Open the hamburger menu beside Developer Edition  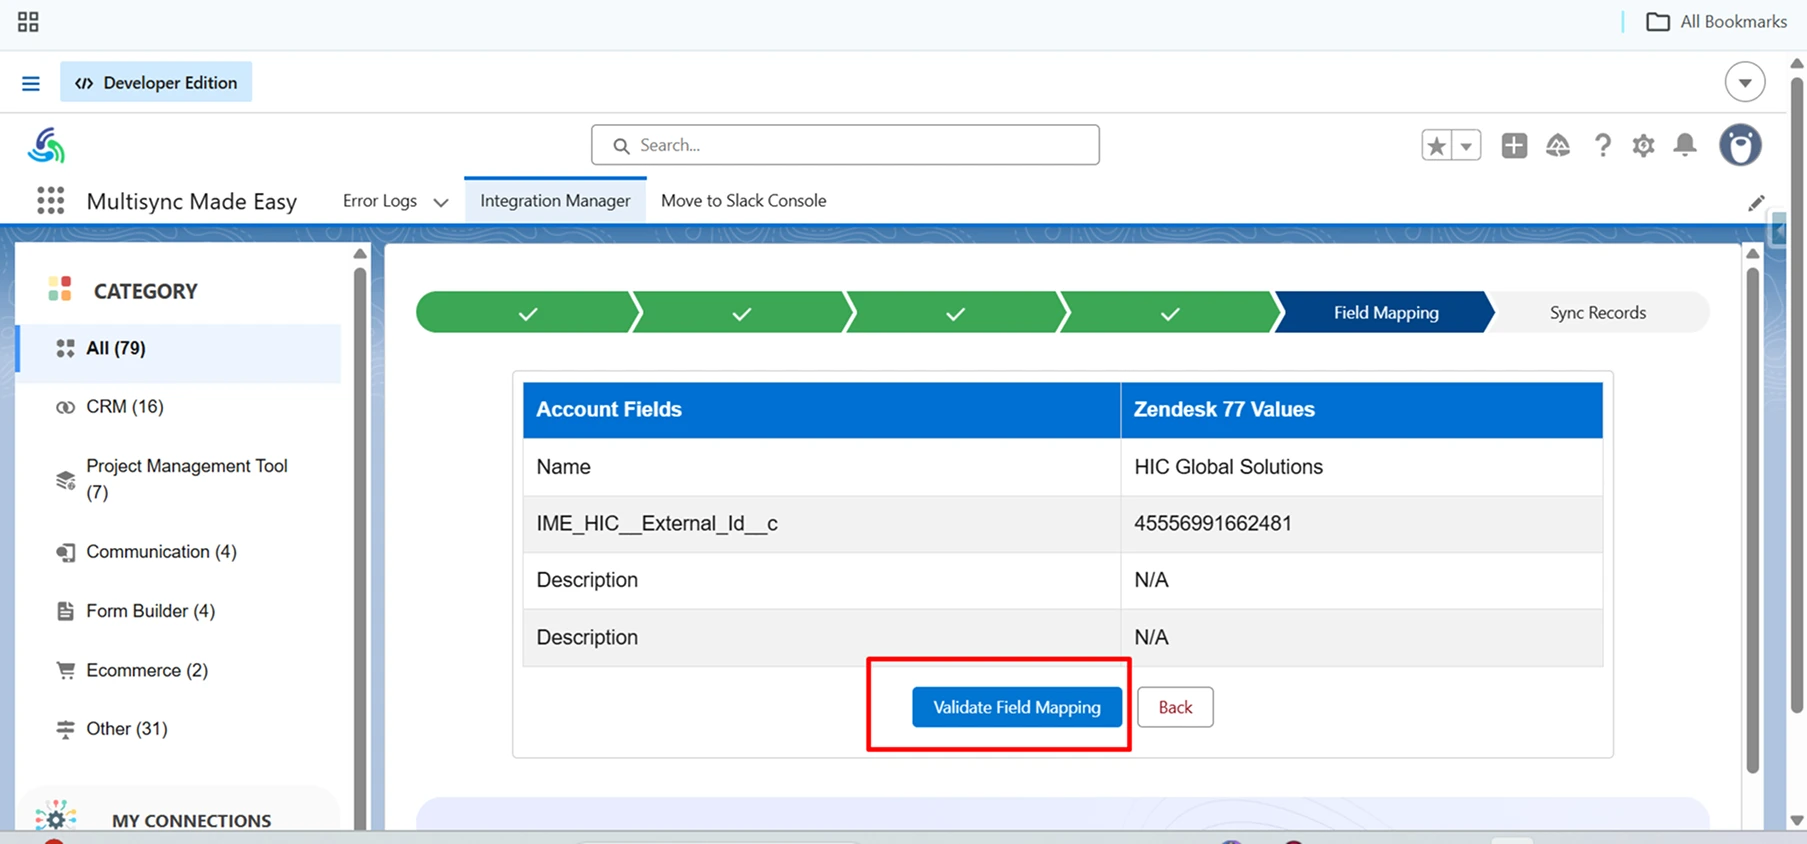pos(31,83)
